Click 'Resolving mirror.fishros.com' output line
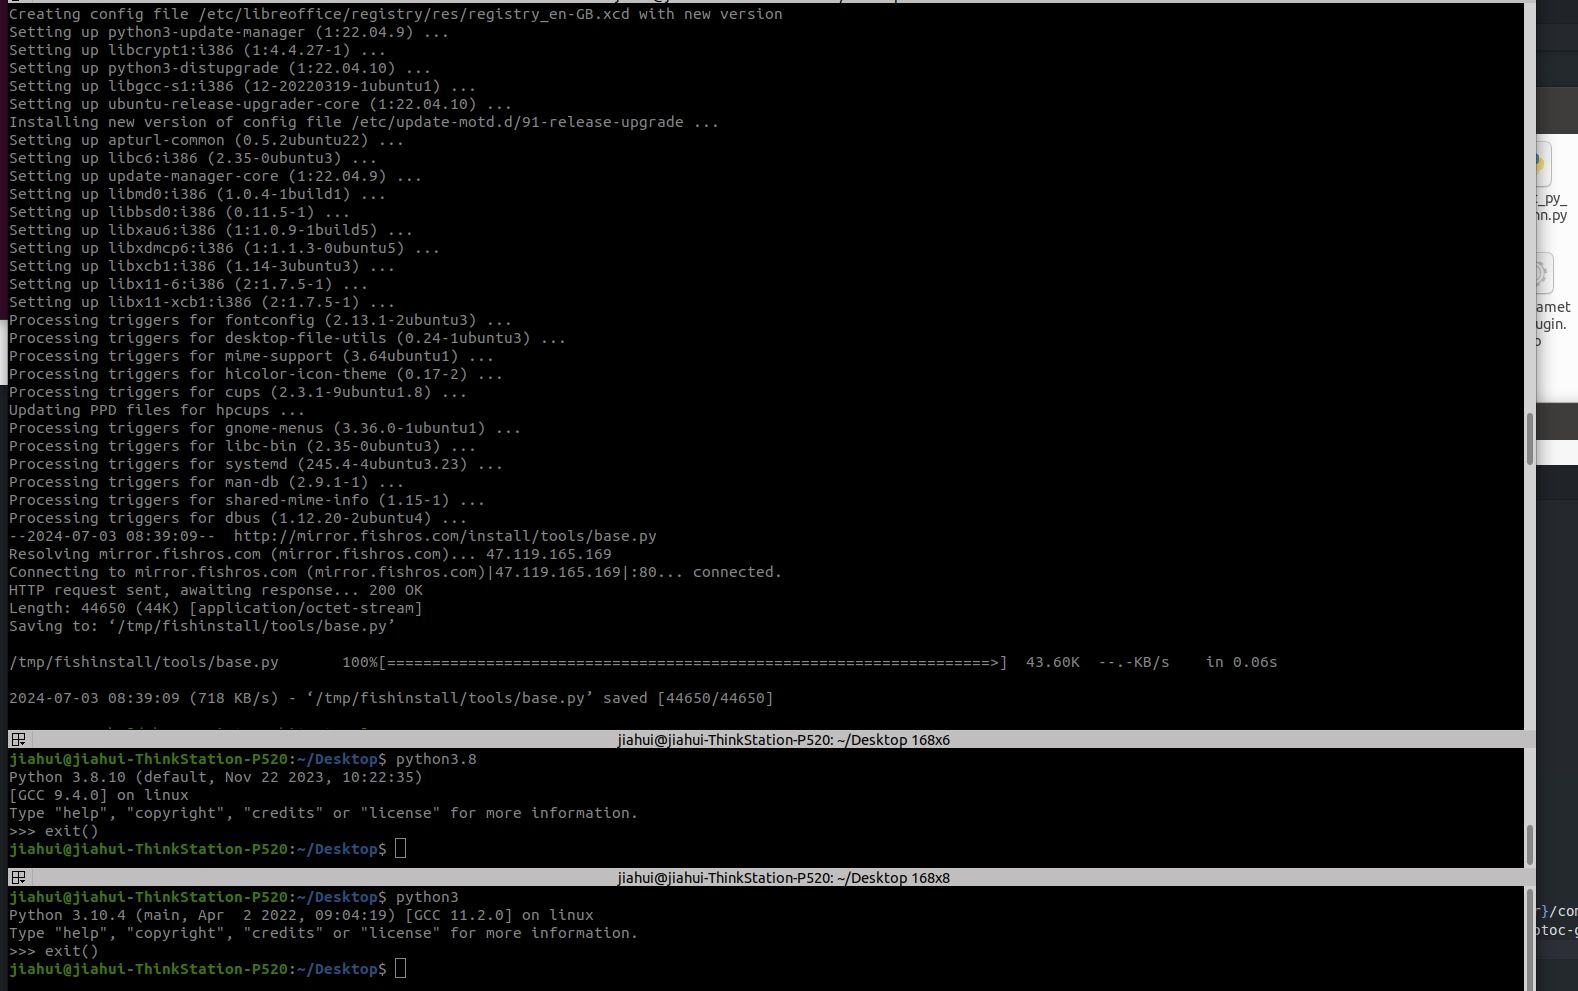This screenshot has height=991, width=1578. click(x=310, y=554)
